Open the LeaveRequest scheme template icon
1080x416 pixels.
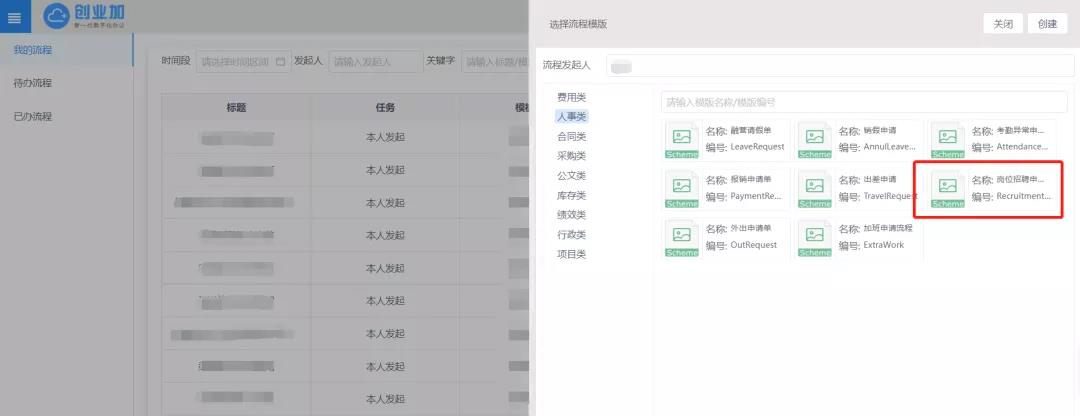point(682,139)
